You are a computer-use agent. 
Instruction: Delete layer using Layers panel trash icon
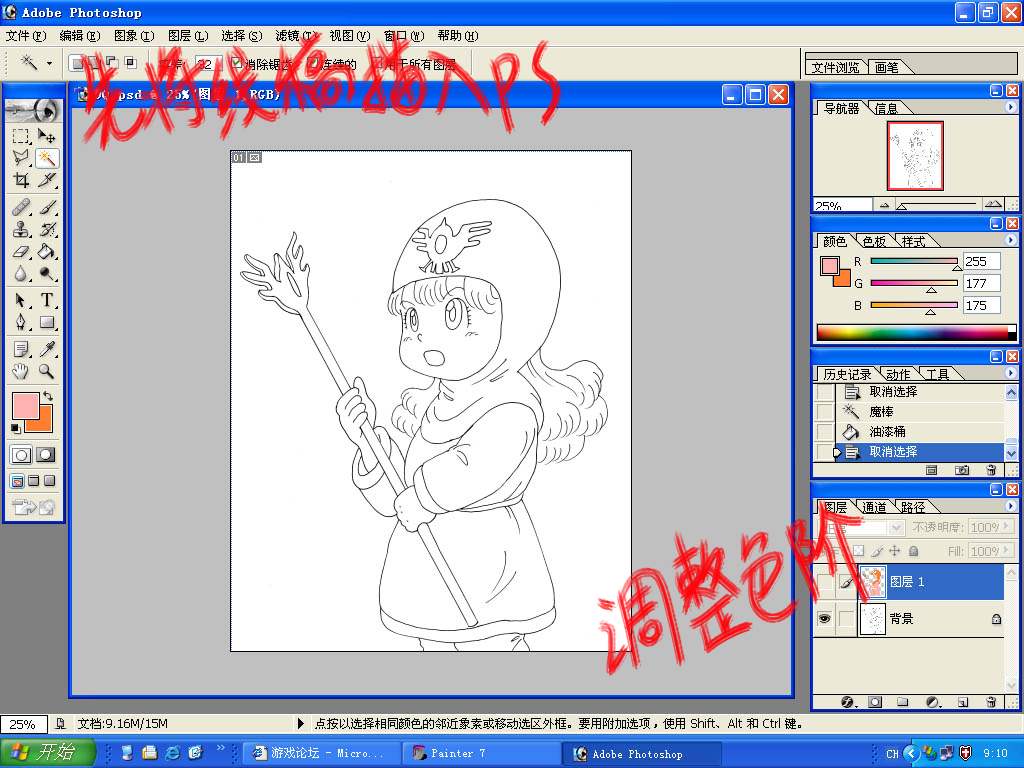tap(991, 702)
